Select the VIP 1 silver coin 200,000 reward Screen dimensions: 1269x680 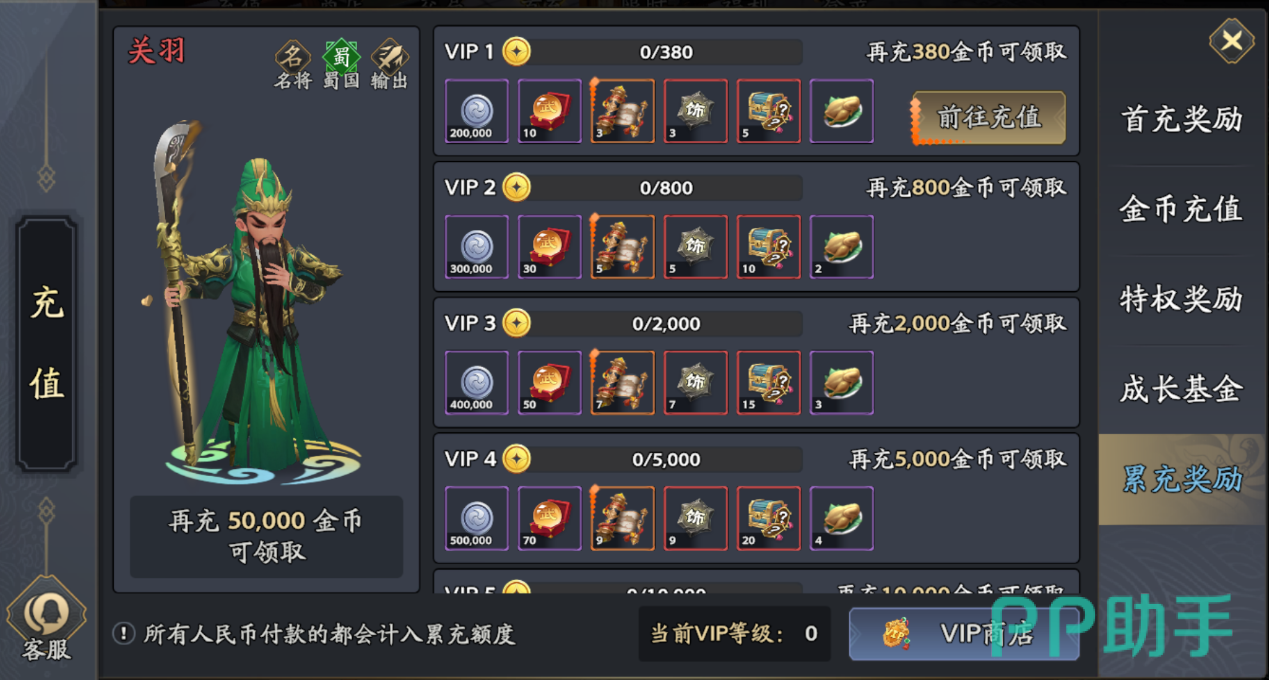pyautogui.click(x=476, y=111)
